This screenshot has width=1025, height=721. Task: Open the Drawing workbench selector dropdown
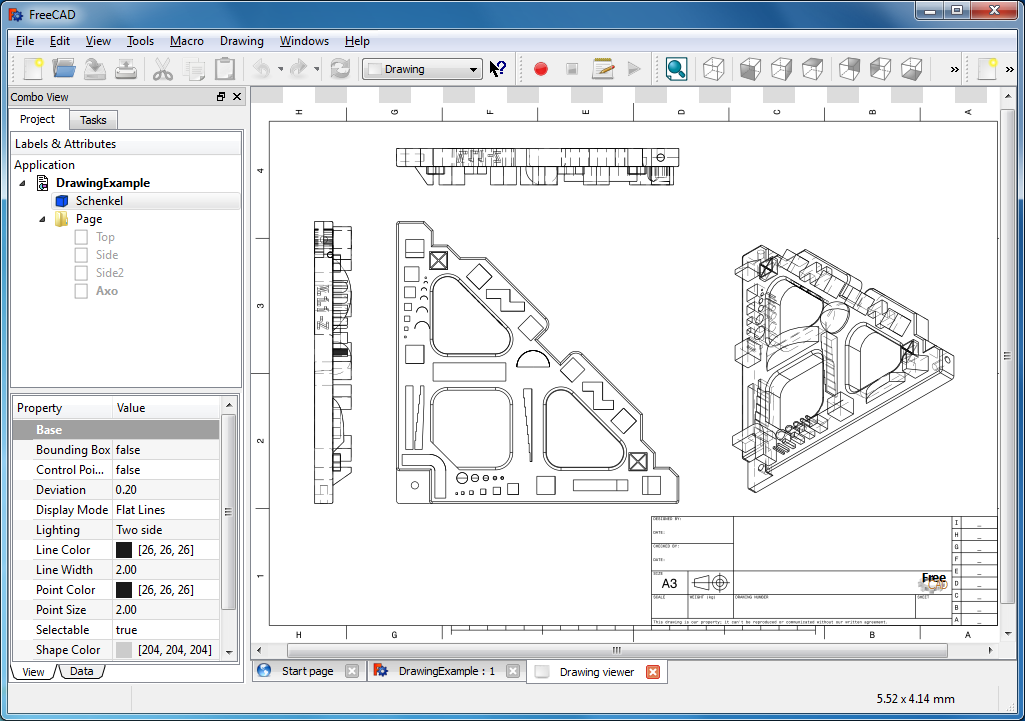click(x=421, y=69)
